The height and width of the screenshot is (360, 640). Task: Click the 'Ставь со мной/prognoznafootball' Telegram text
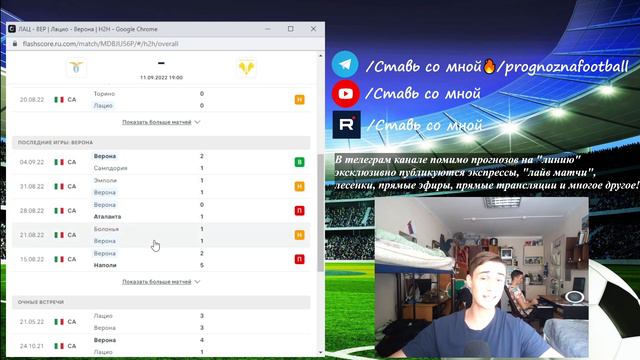(497, 66)
